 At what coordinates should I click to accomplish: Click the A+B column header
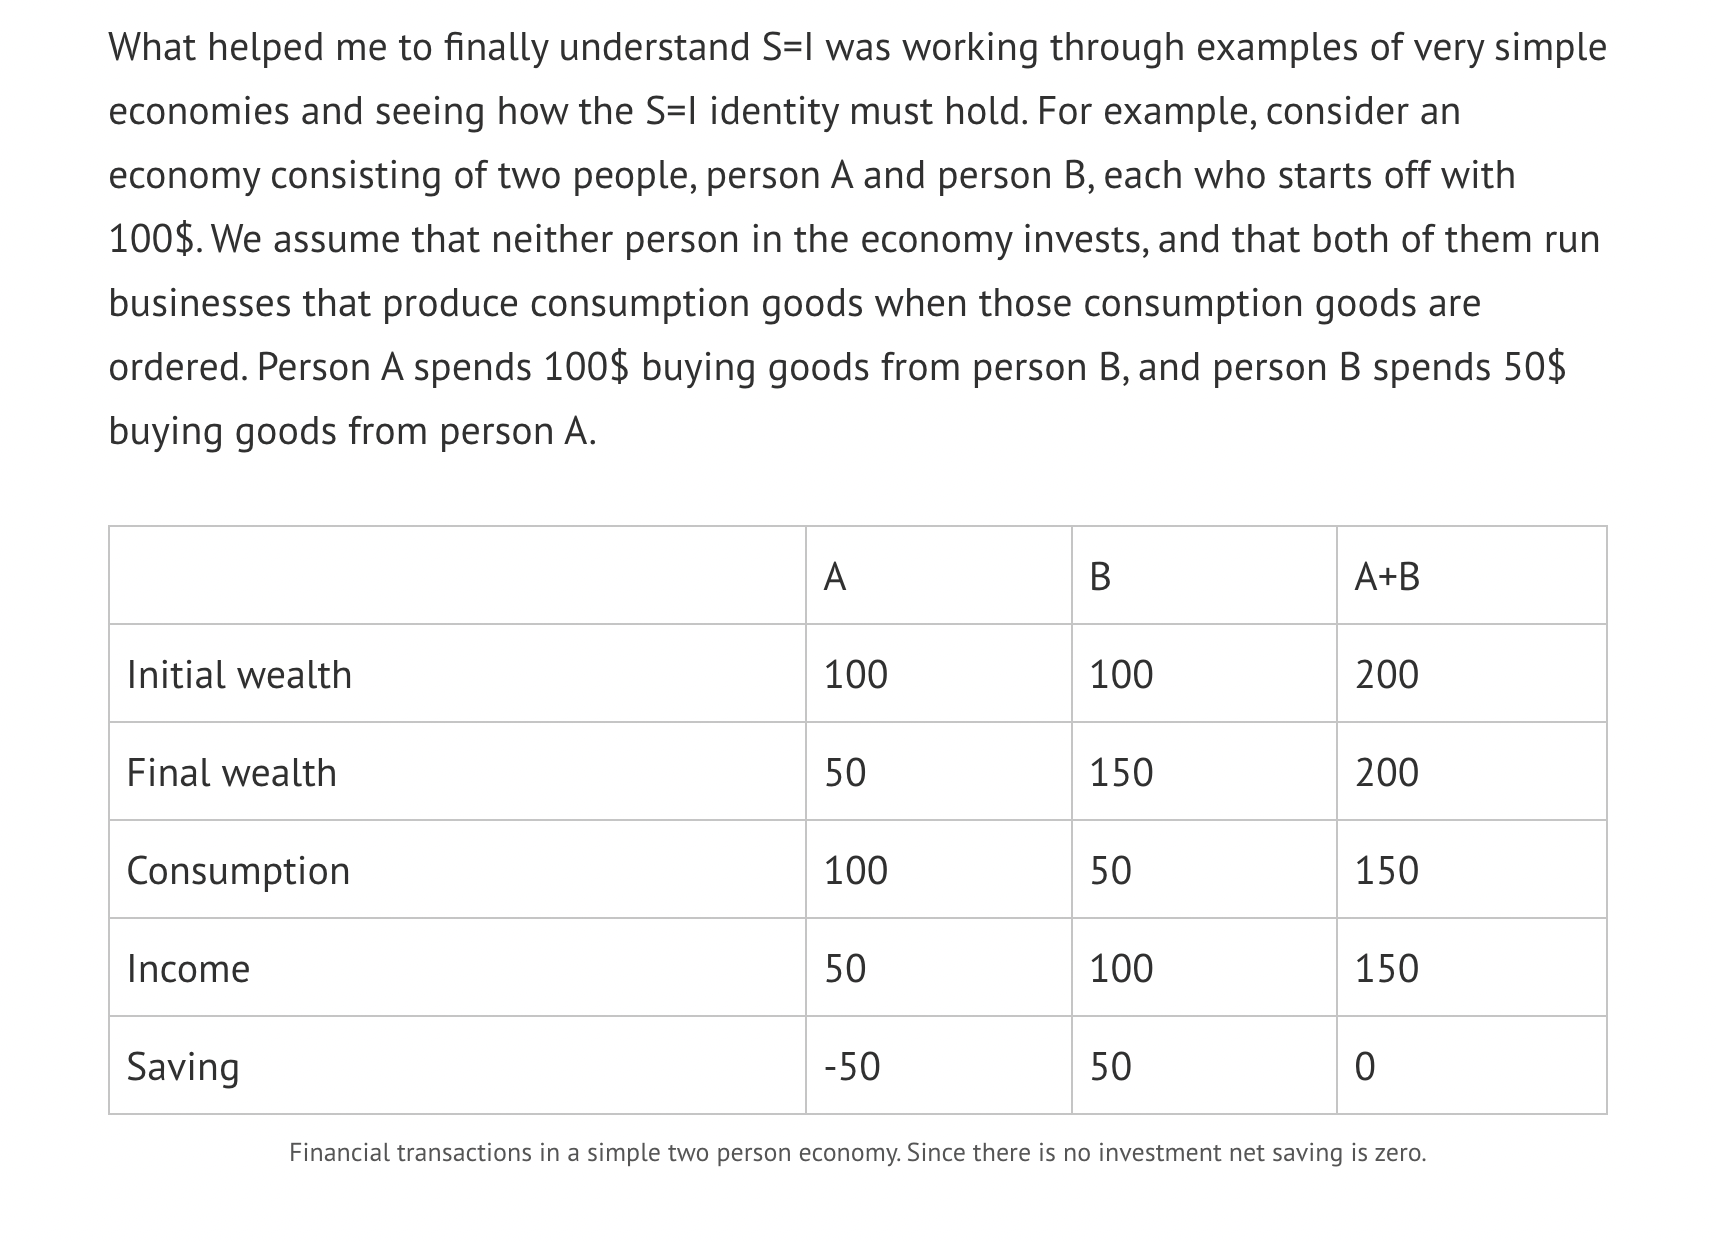point(1387,577)
